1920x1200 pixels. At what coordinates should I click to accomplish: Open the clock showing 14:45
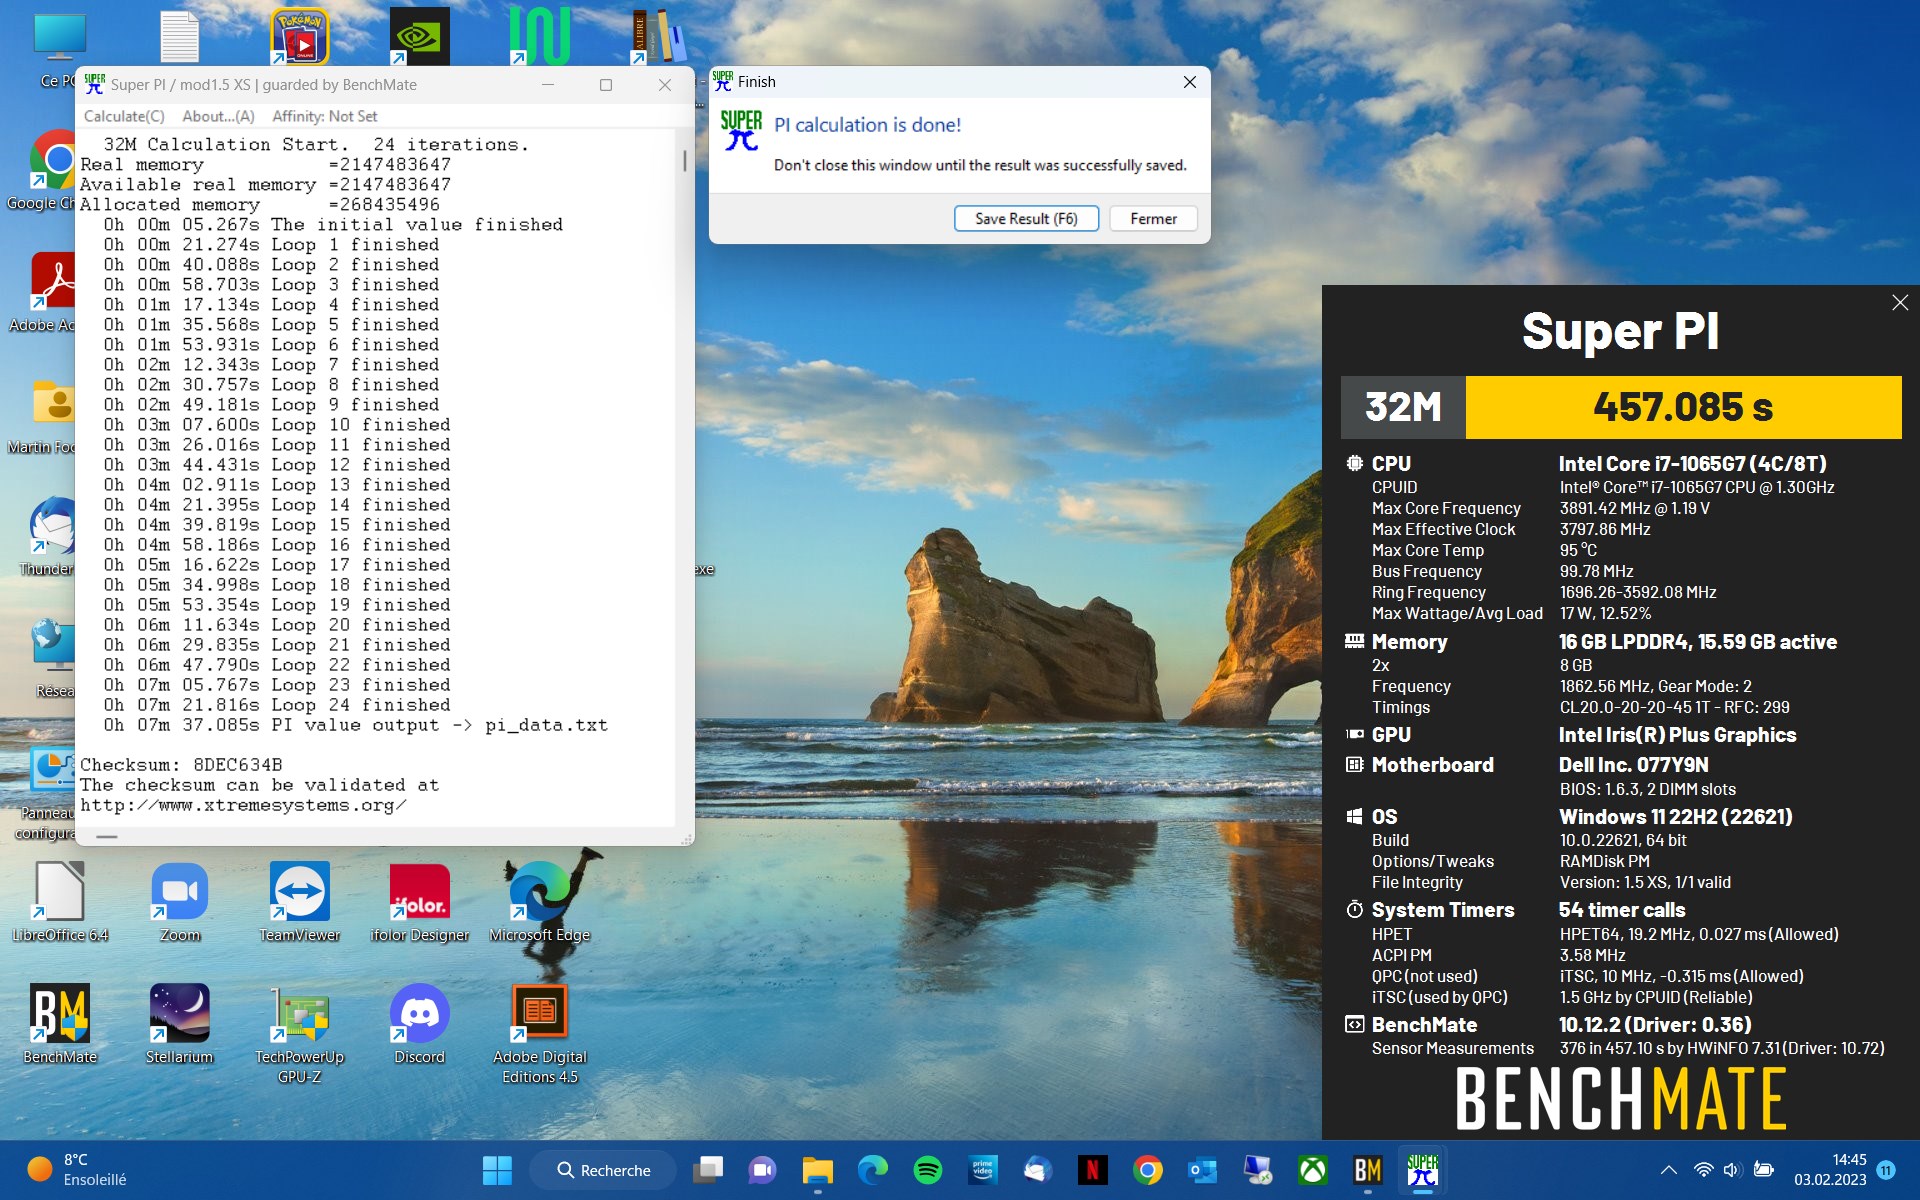(x=1830, y=1170)
